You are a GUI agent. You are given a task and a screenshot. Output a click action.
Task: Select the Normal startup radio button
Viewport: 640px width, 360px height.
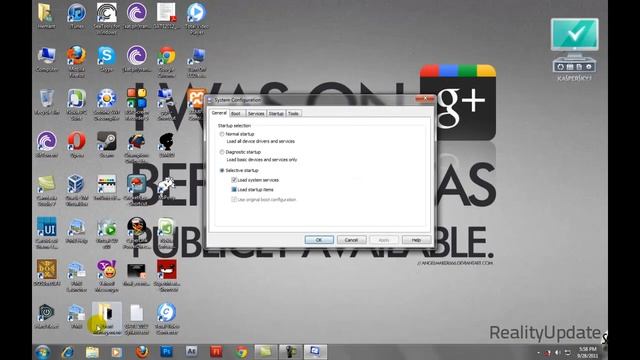[x=222, y=134]
